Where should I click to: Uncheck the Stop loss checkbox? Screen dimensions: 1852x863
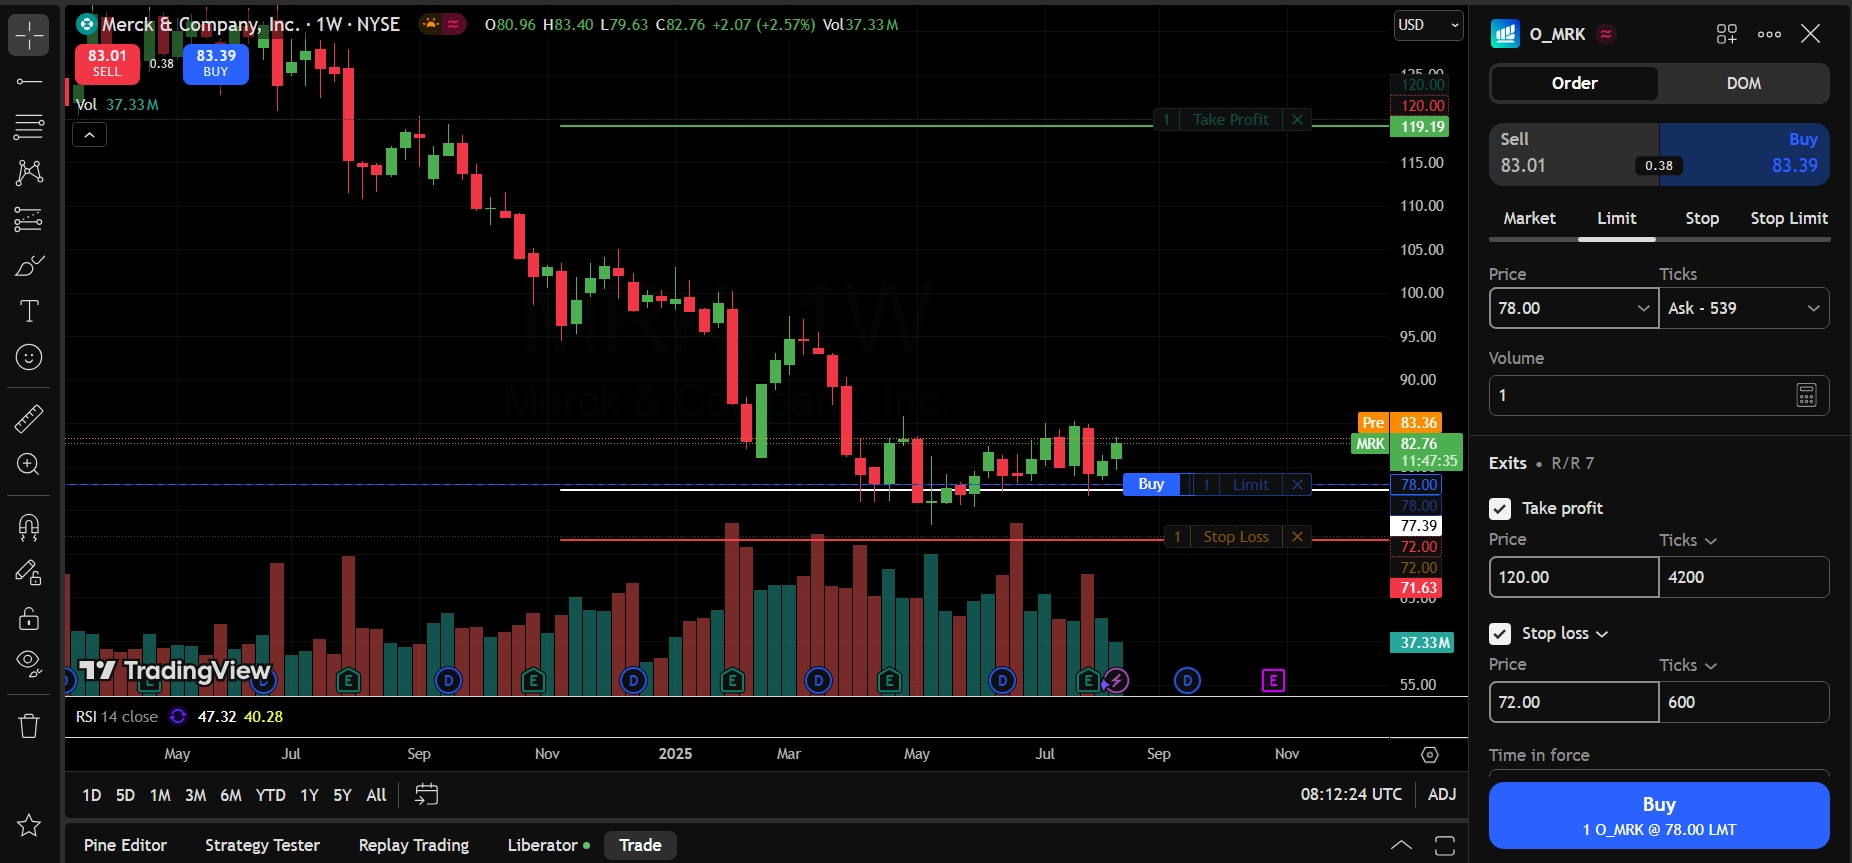(x=1500, y=634)
